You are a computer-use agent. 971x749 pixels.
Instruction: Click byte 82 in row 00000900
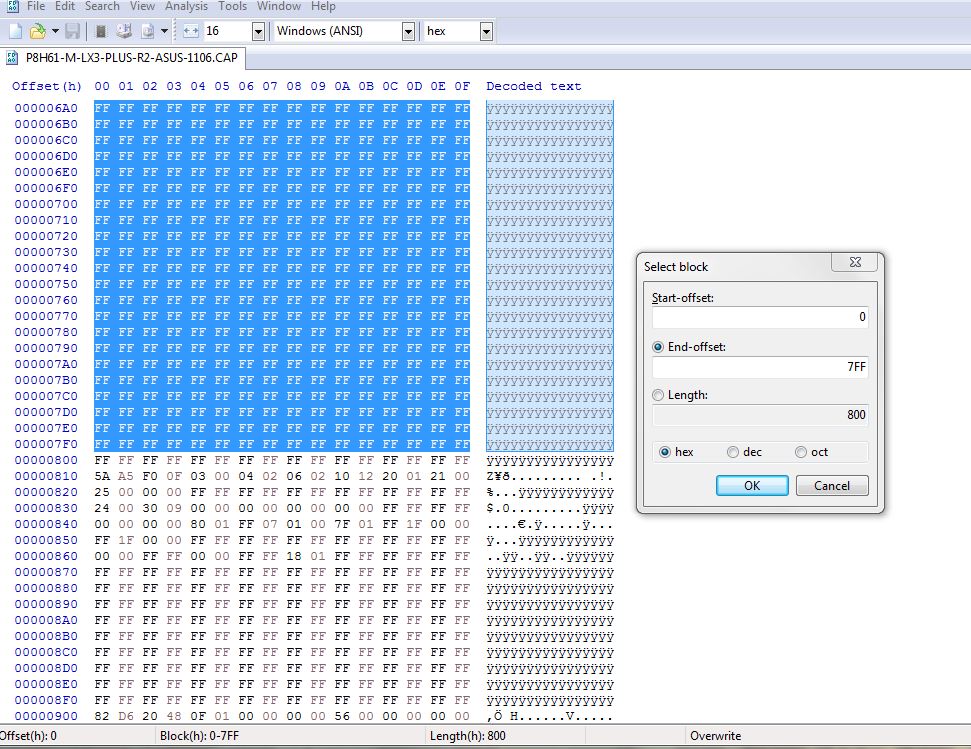[x=102, y=716]
